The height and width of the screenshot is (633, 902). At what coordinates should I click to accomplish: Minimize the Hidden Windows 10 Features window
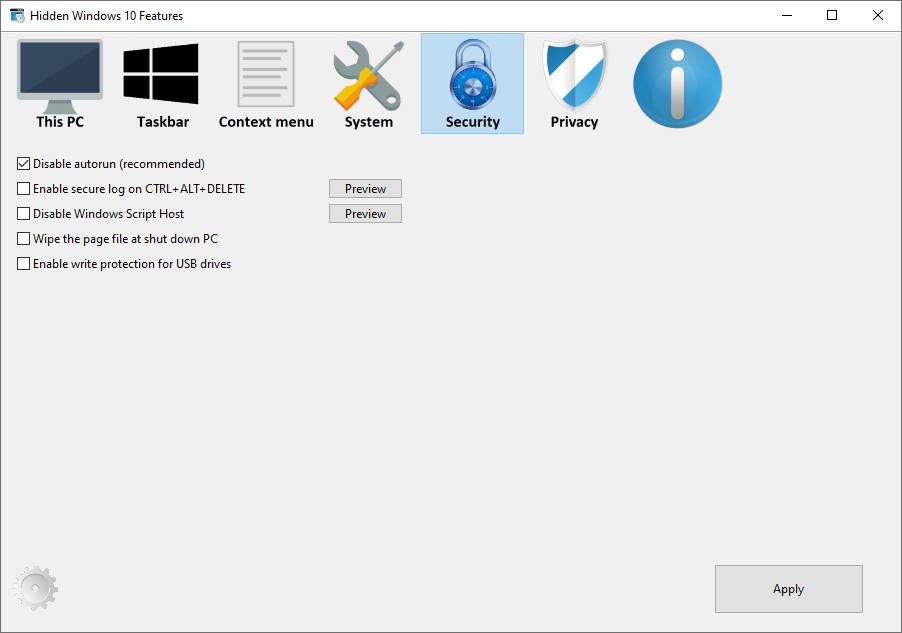pos(787,16)
